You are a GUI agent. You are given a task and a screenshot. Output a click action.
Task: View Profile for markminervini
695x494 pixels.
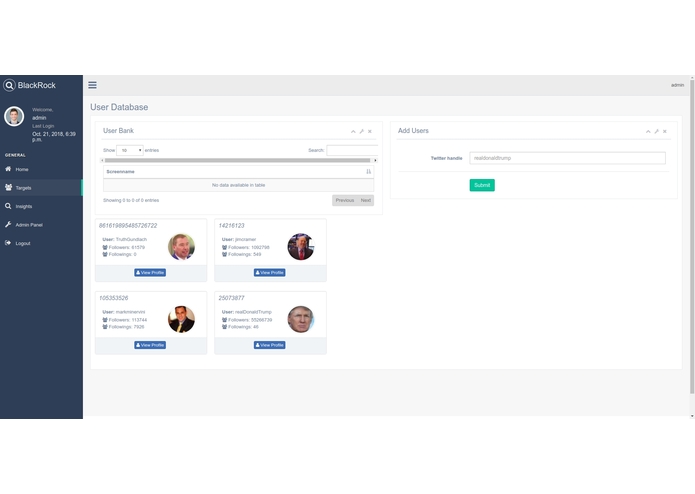tap(150, 345)
